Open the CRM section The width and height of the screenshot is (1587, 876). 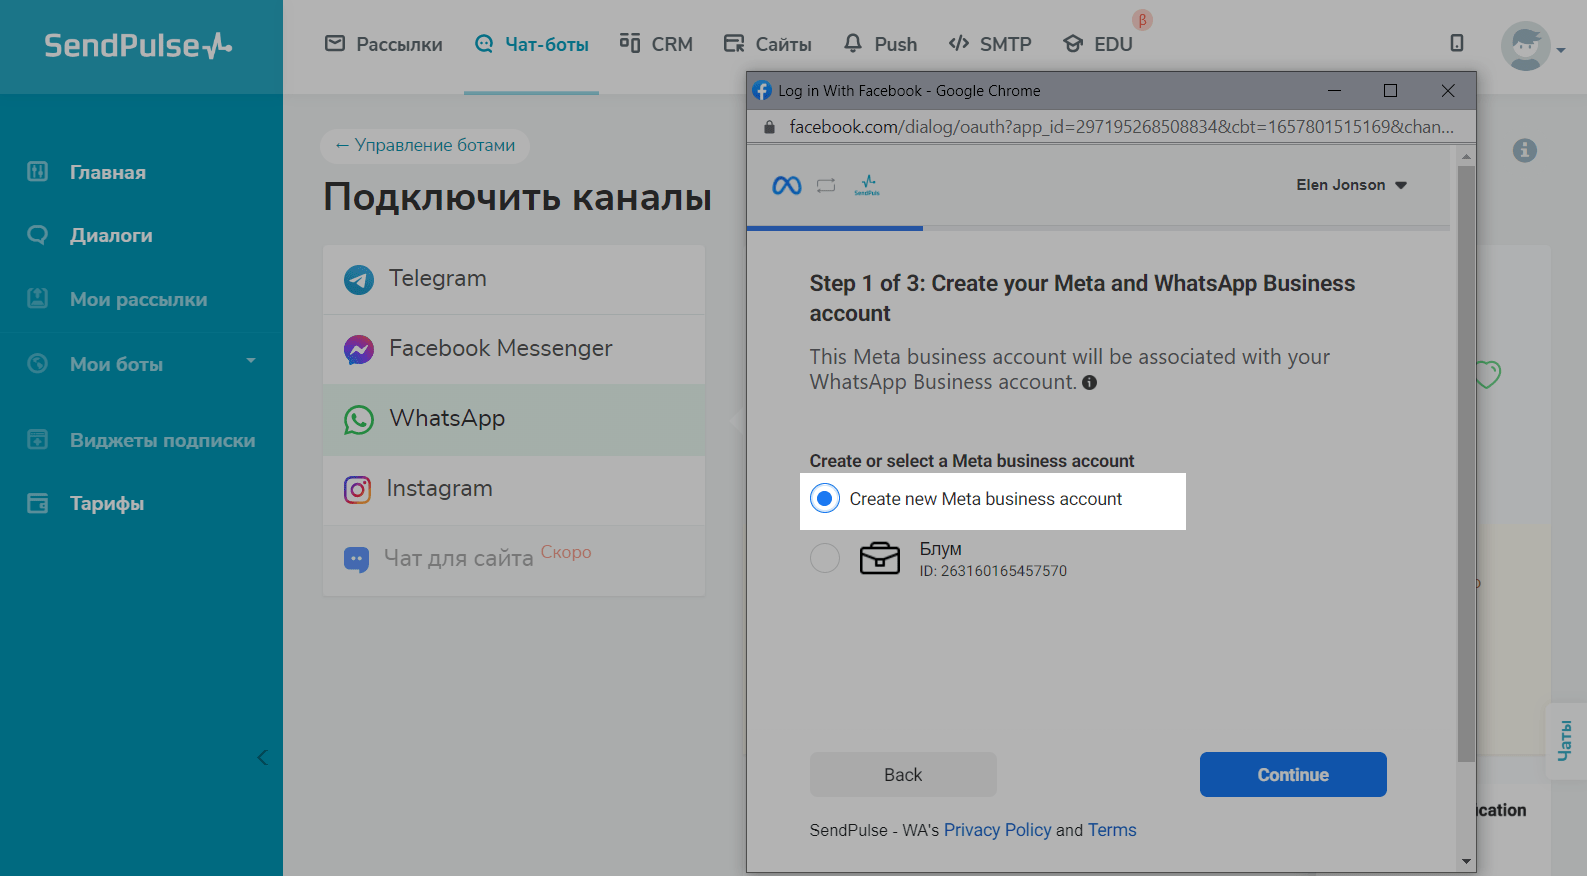pyautogui.click(x=656, y=44)
